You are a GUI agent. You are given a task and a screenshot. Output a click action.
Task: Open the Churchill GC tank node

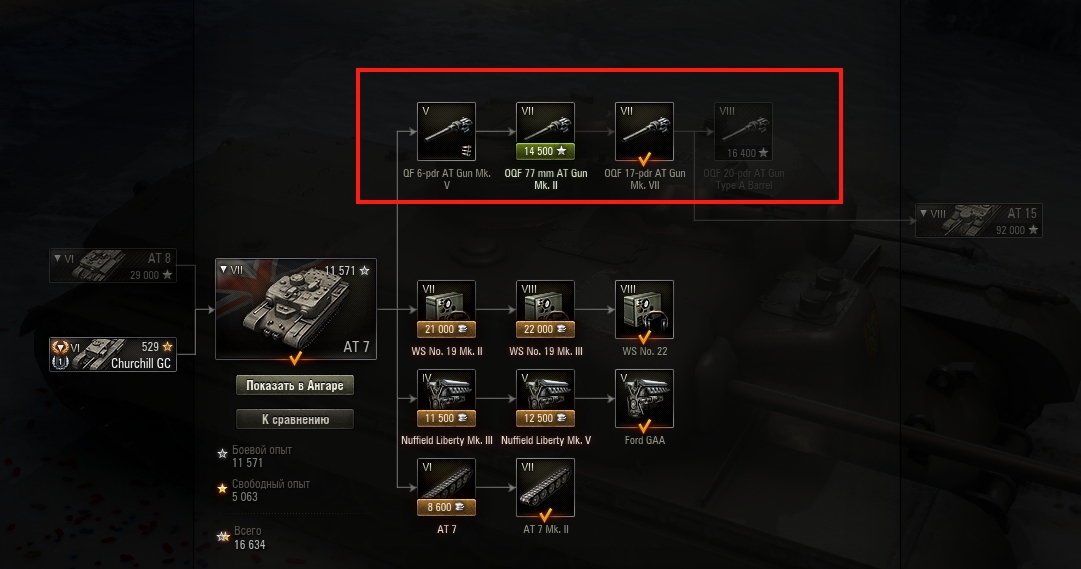[x=113, y=355]
